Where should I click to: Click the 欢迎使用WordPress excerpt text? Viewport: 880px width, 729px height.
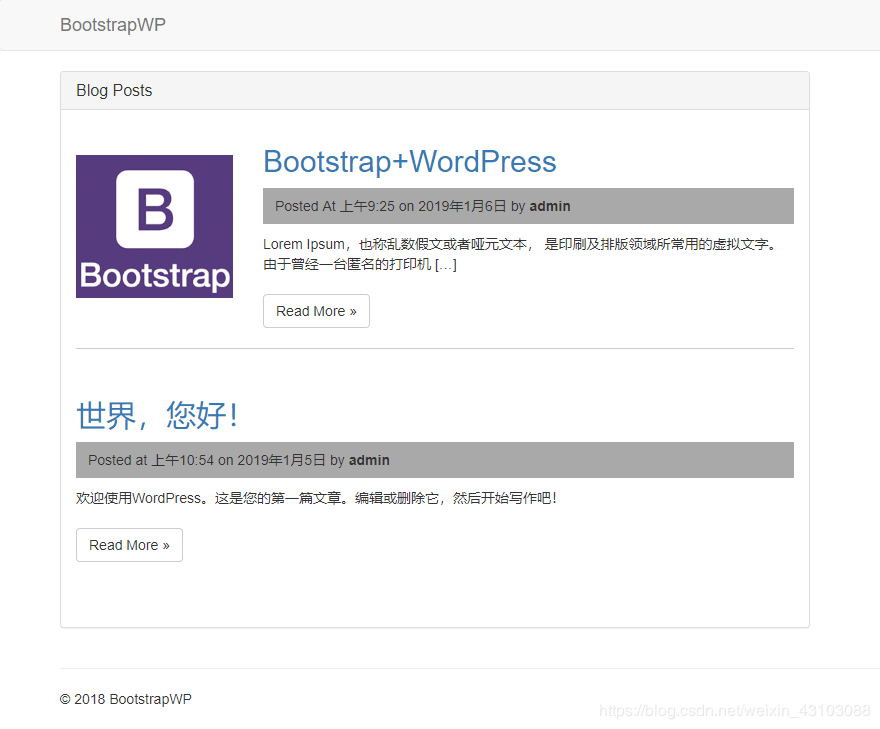(x=317, y=498)
